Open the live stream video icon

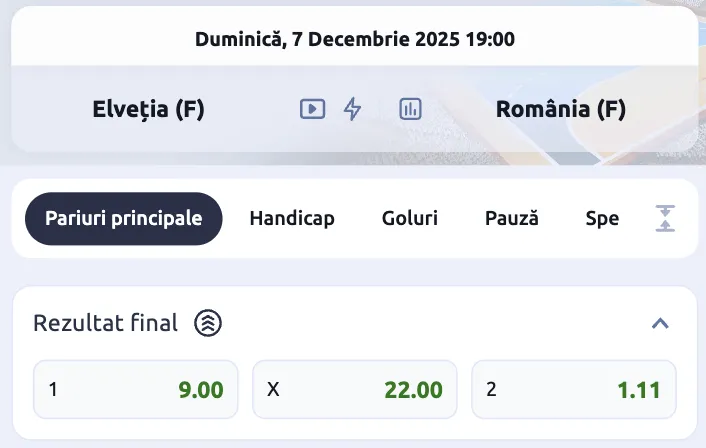click(x=313, y=109)
